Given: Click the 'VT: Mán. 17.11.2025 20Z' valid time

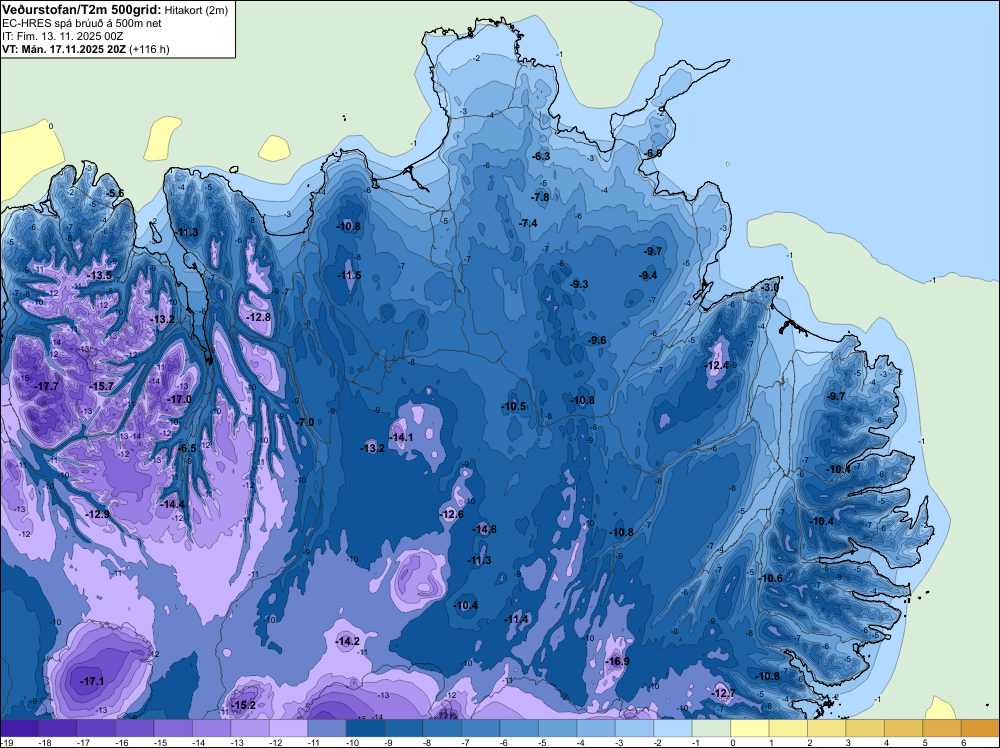Looking at the screenshot, I should tap(64, 48).
